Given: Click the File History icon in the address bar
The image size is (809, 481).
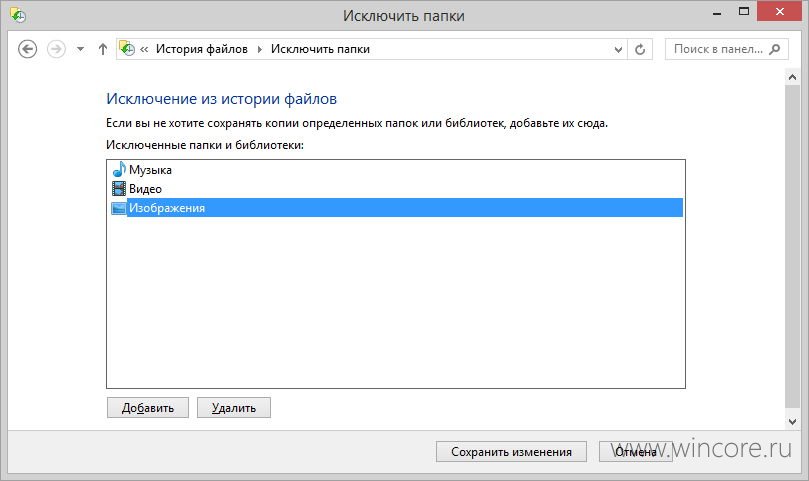Looking at the screenshot, I should point(127,49).
